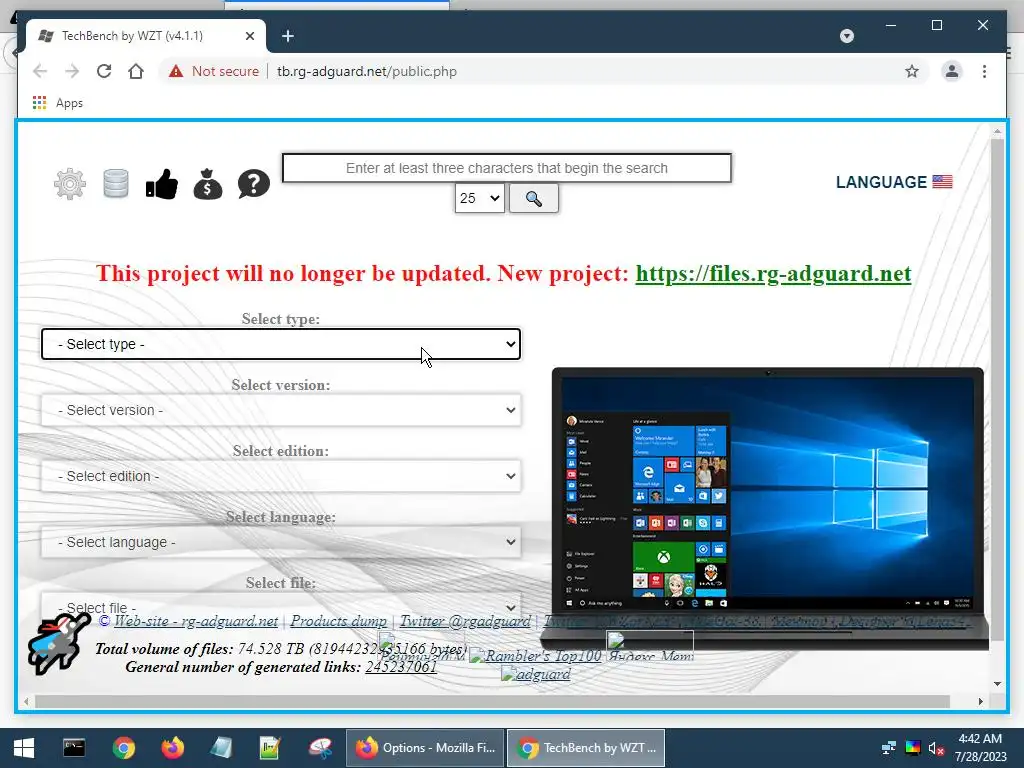1024x768 pixels.
Task: Open the Rambler's Top100 link
Action: (536, 656)
